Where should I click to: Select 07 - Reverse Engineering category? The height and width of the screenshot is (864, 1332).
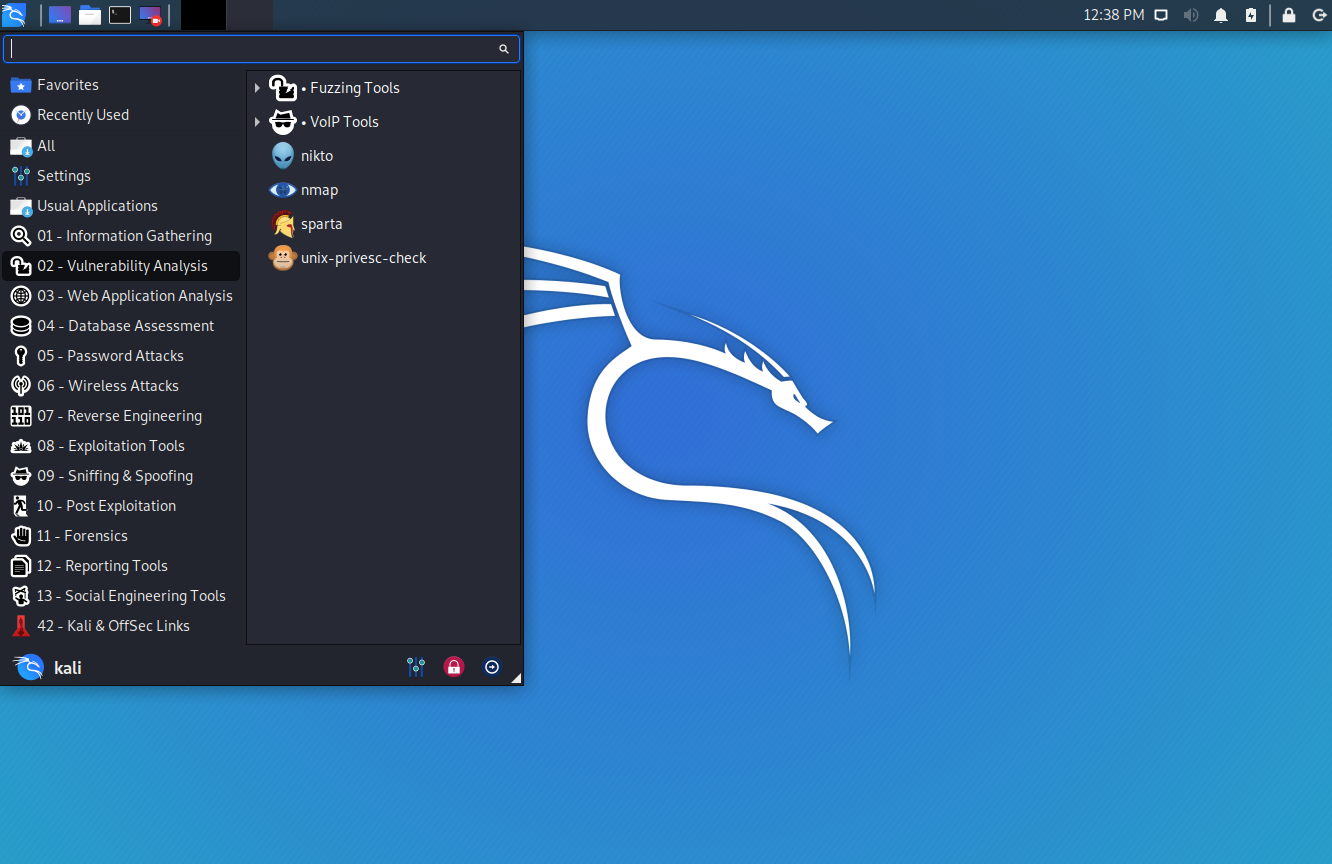coord(121,415)
